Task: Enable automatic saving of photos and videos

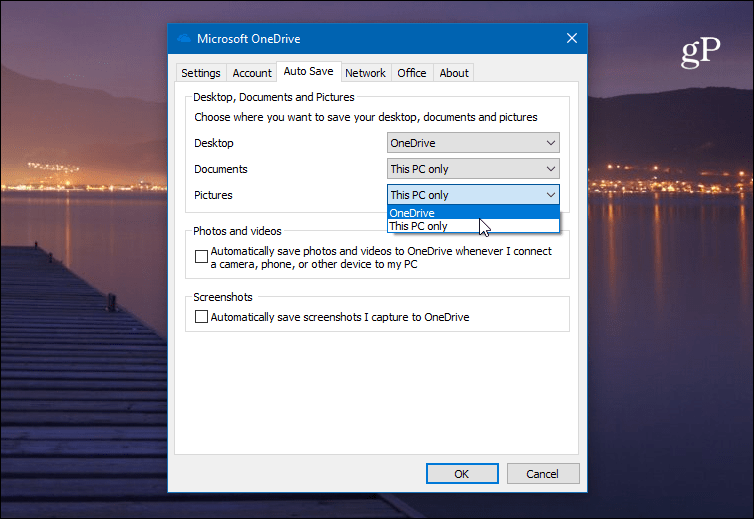Action: (x=201, y=256)
